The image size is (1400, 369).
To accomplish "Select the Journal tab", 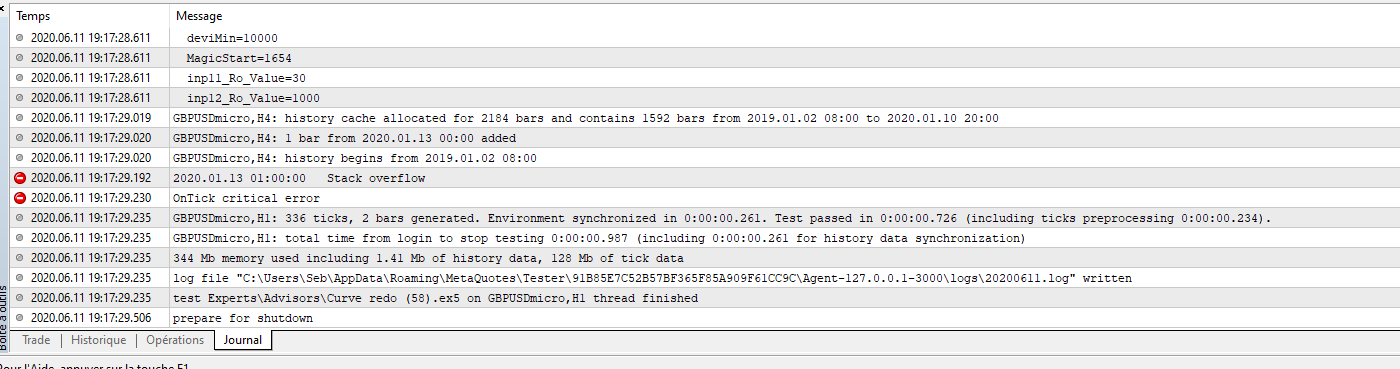I will click(243, 340).
